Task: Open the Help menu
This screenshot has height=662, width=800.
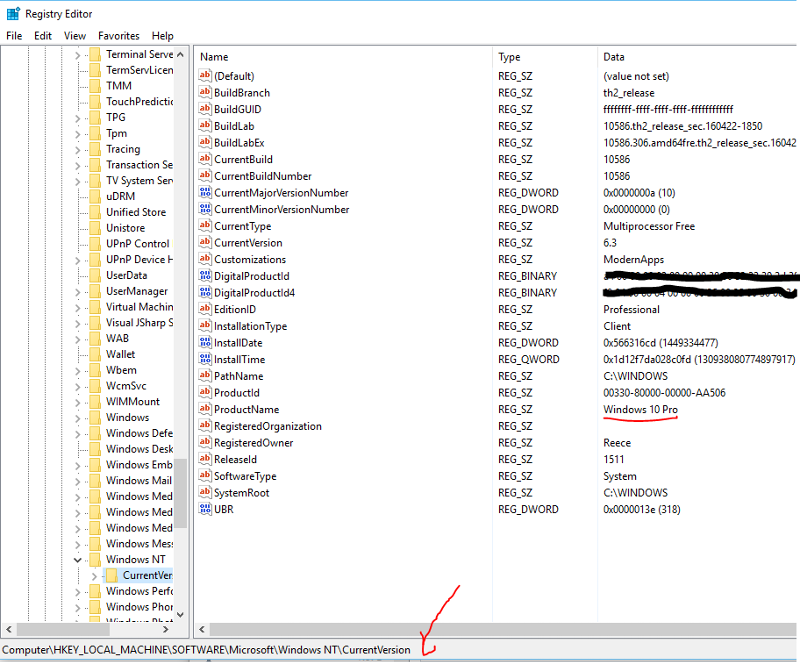Action: click(162, 36)
